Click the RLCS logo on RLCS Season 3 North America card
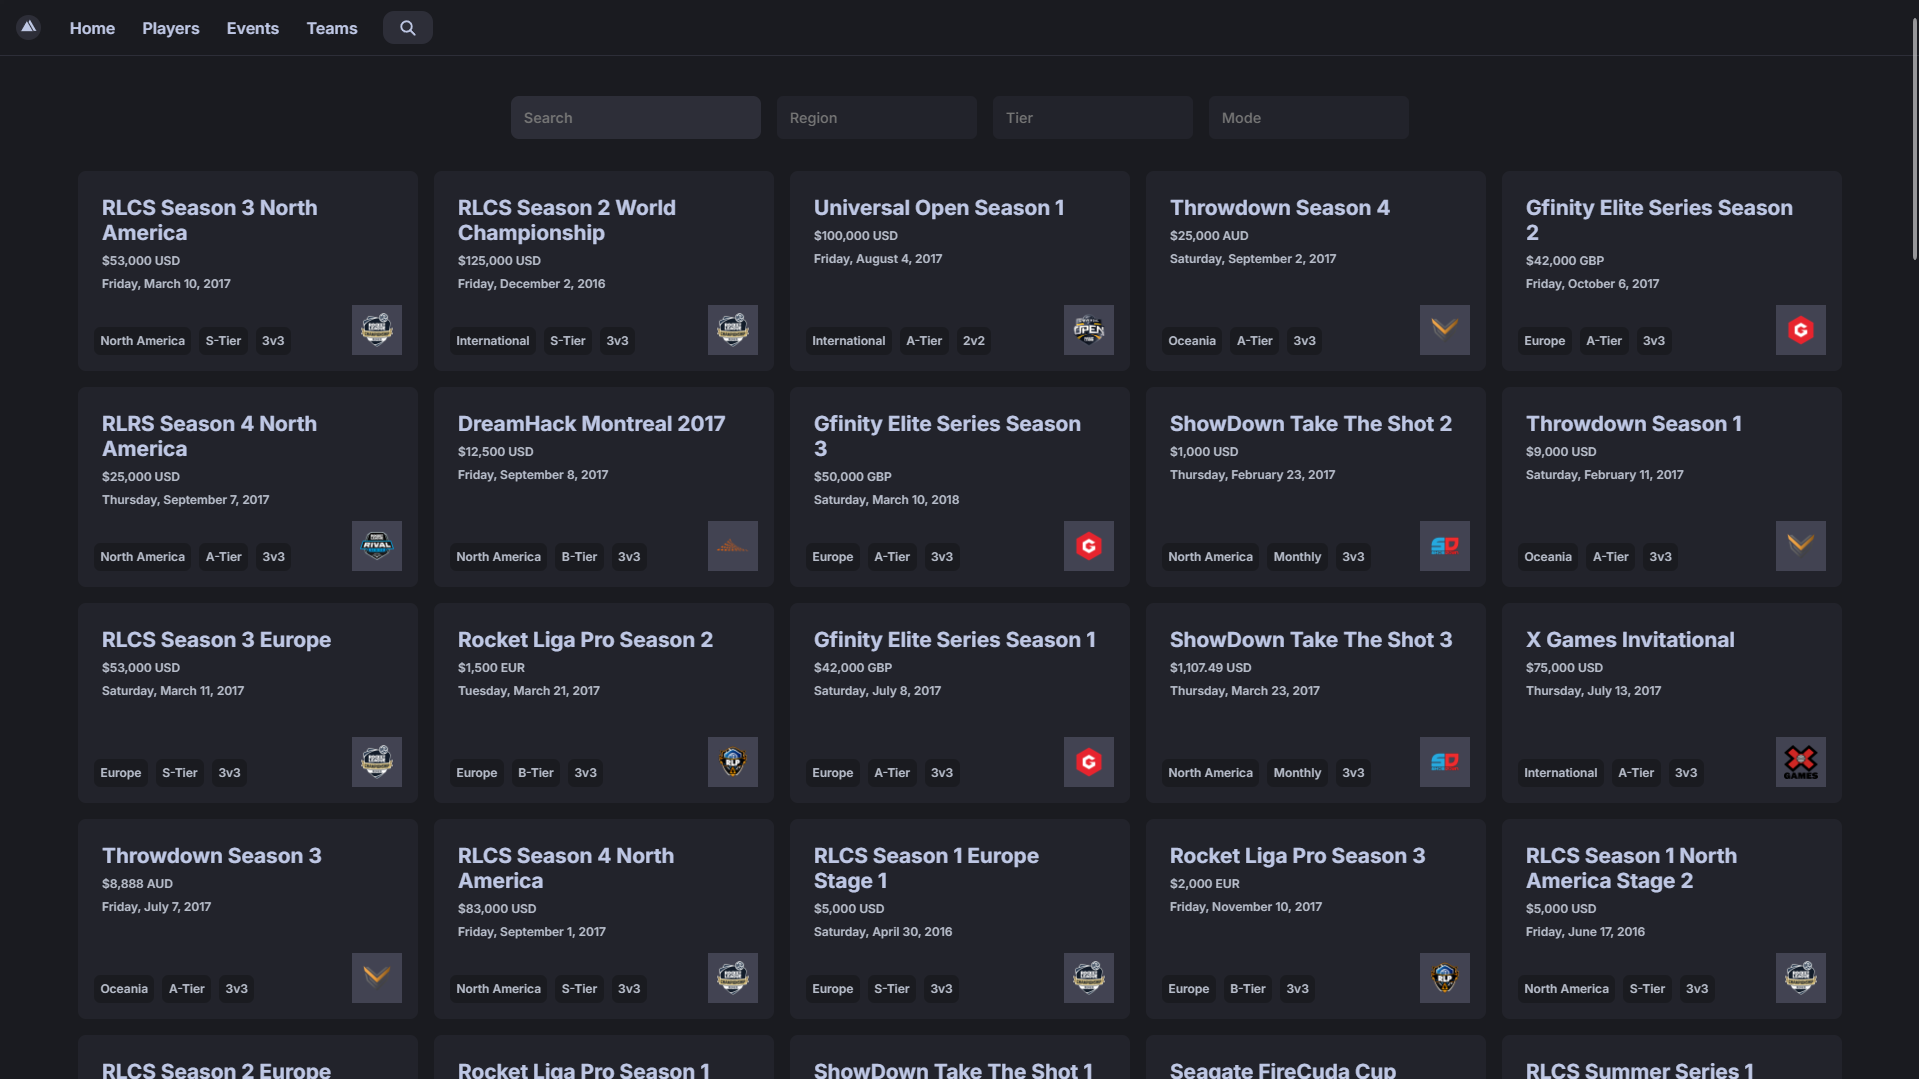 376,330
